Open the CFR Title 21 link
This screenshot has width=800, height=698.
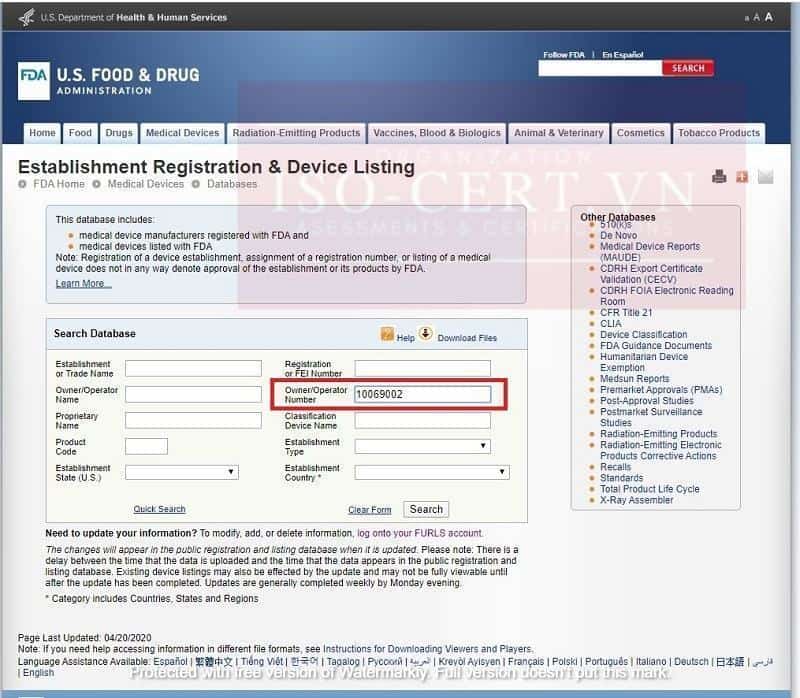coord(626,313)
